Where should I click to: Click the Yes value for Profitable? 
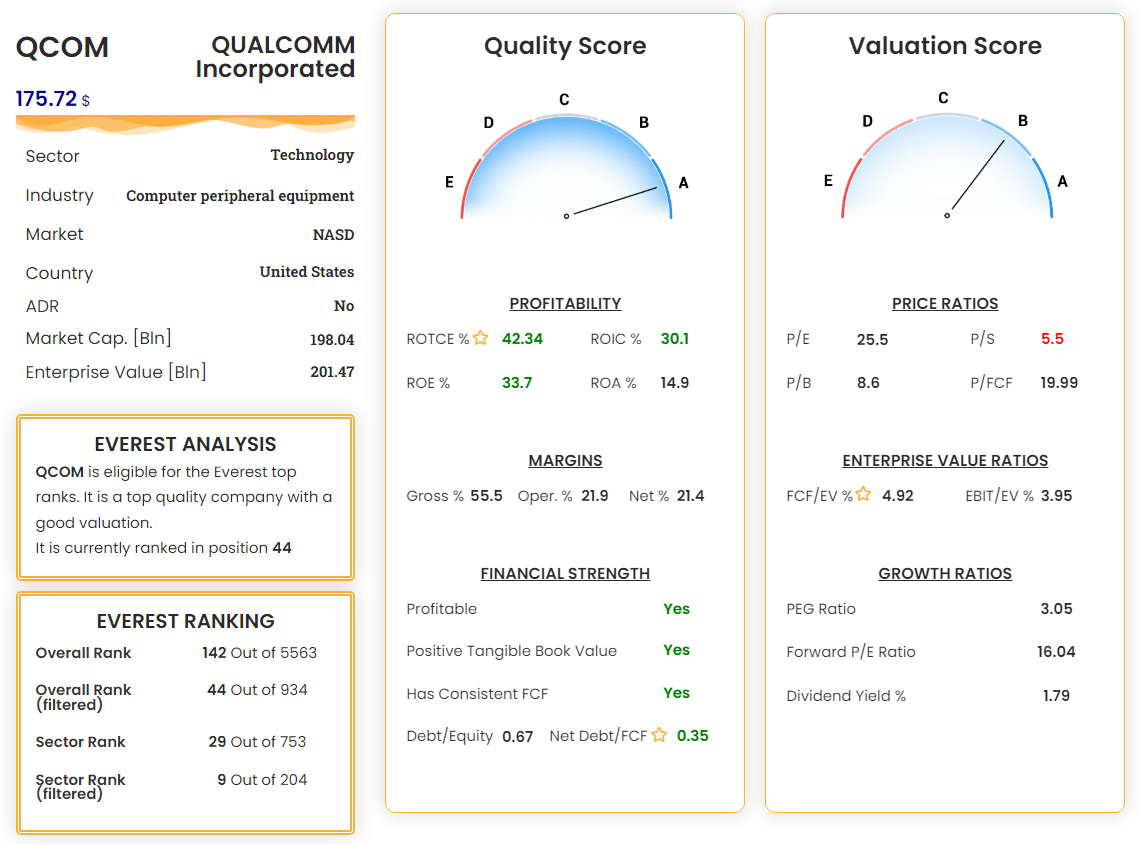pyautogui.click(x=676, y=608)
